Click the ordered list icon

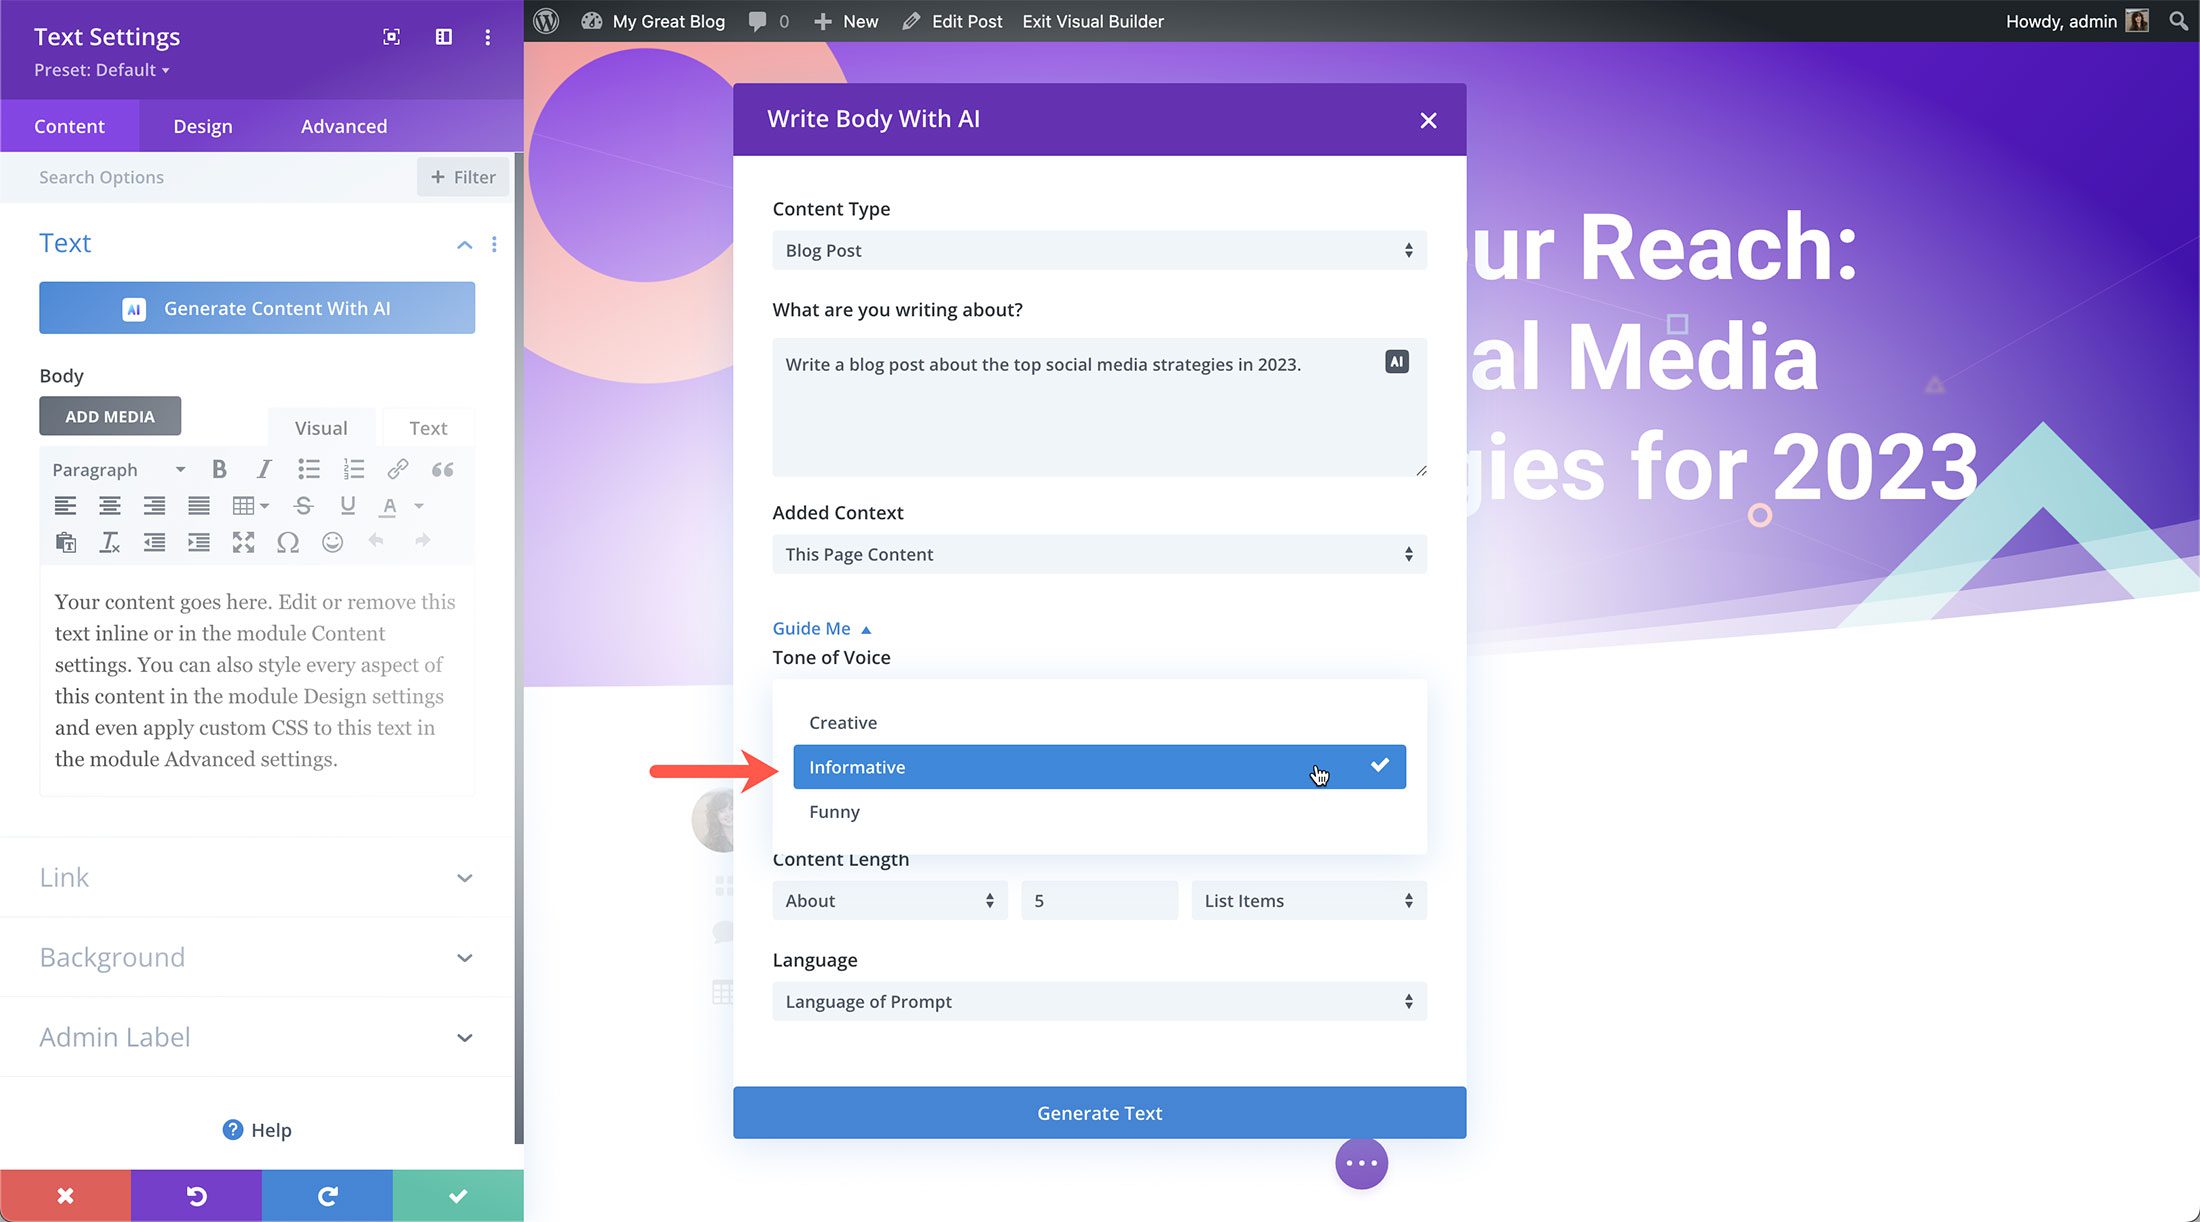click(x=354, y=468)
